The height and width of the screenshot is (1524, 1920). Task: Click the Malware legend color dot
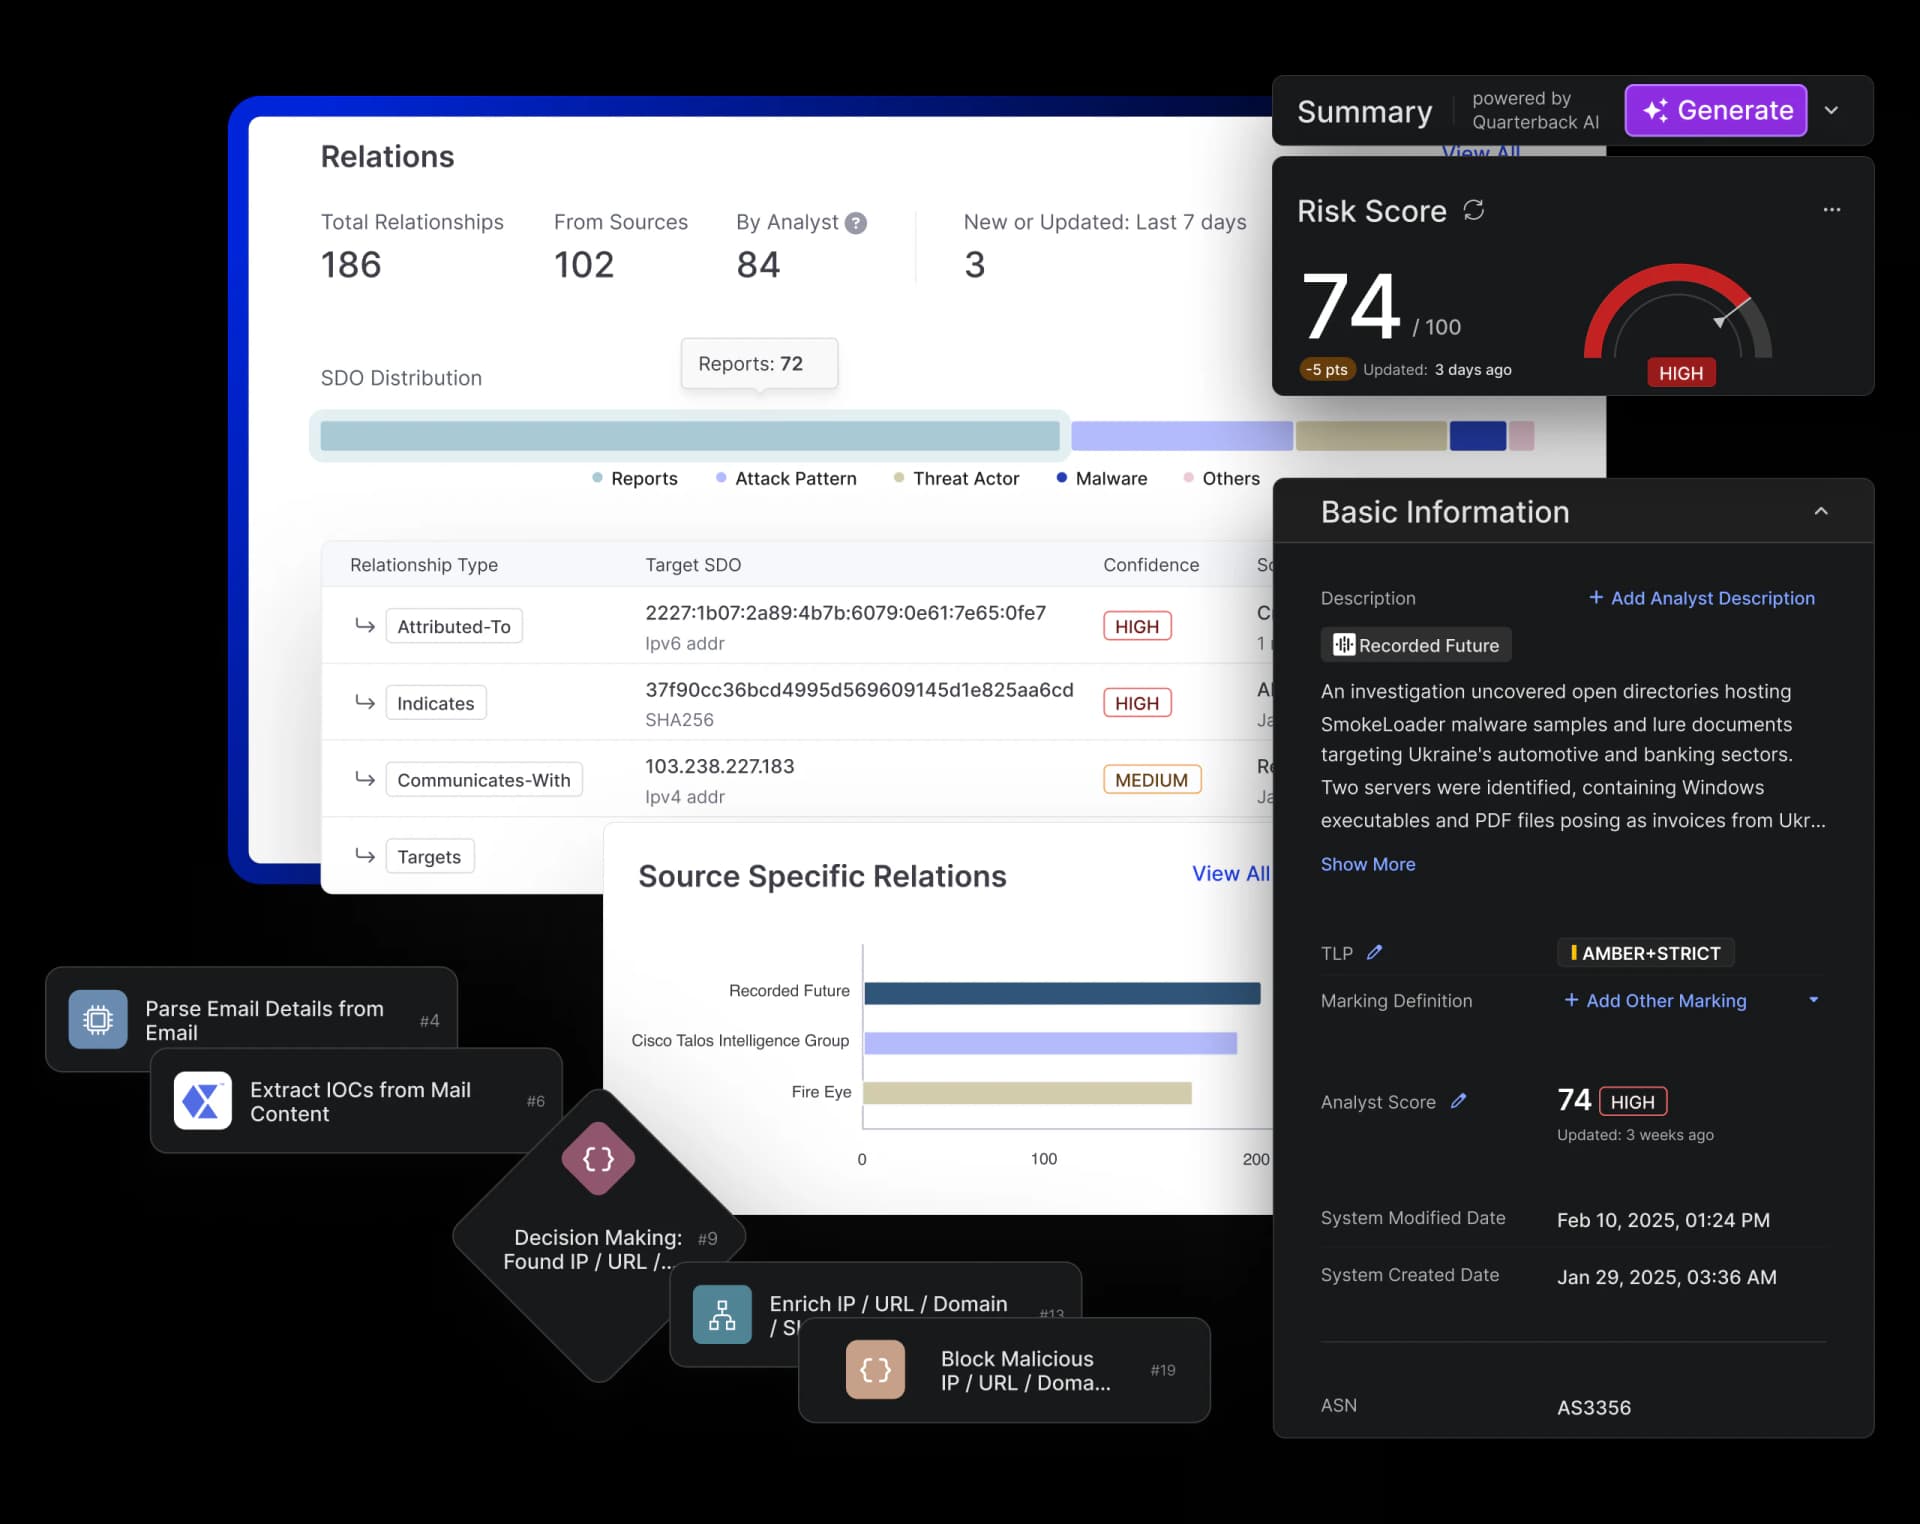tap(1062, 478)
